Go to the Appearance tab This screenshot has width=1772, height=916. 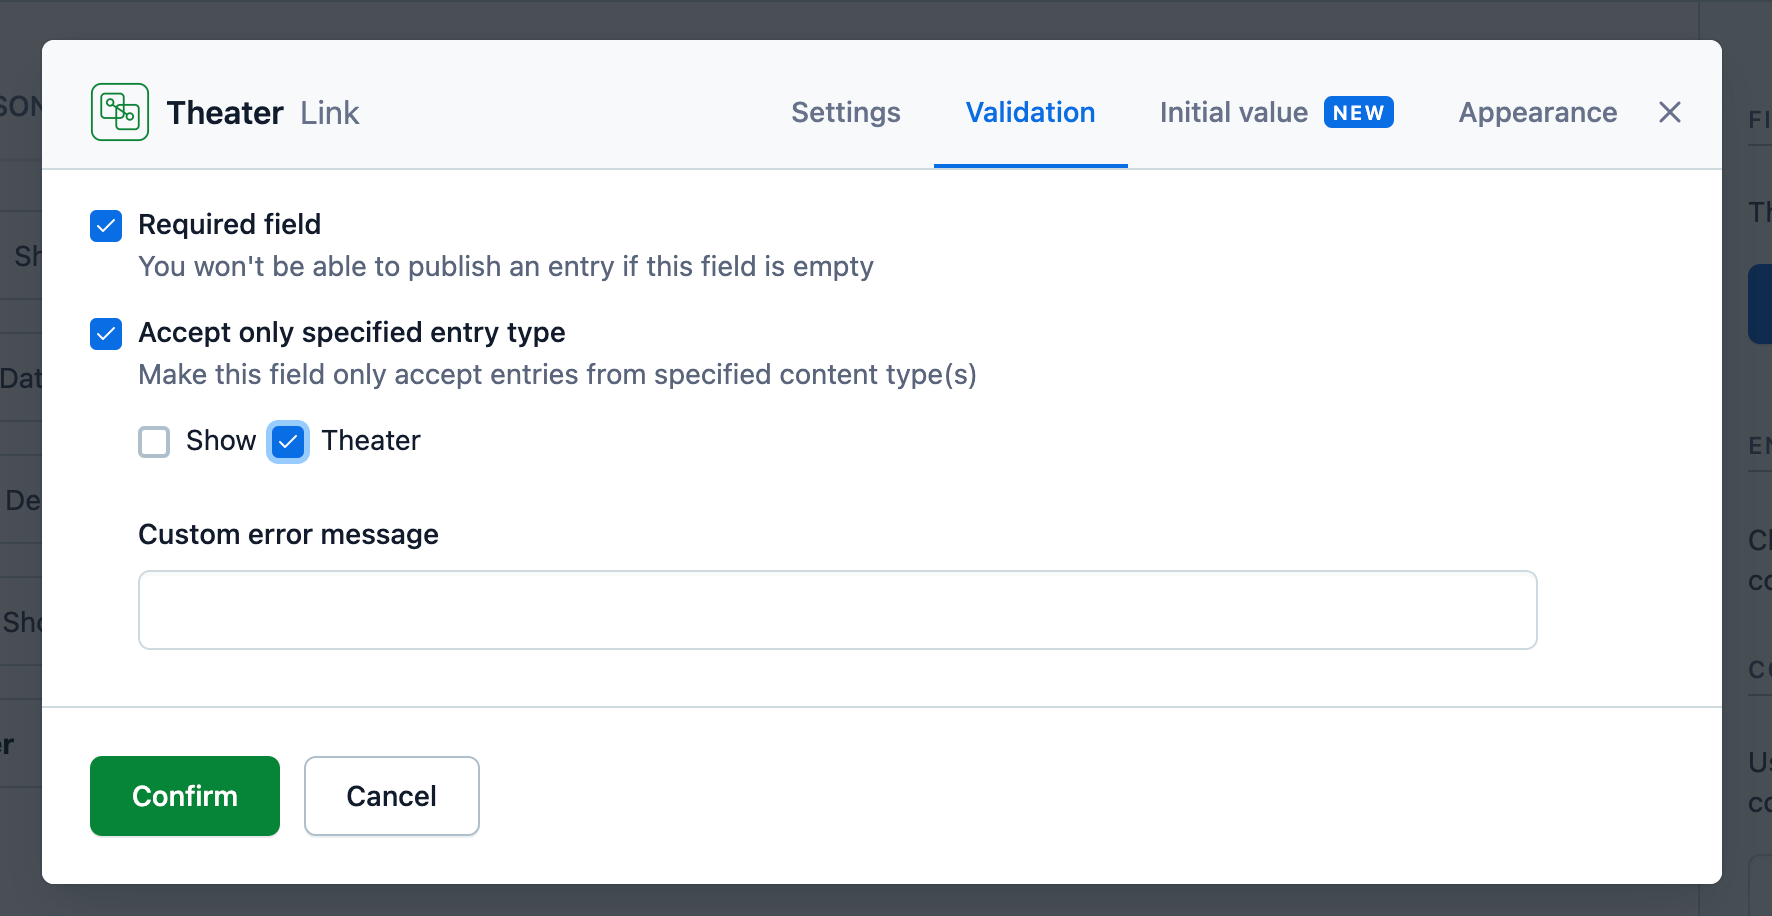click(1537, 112)
